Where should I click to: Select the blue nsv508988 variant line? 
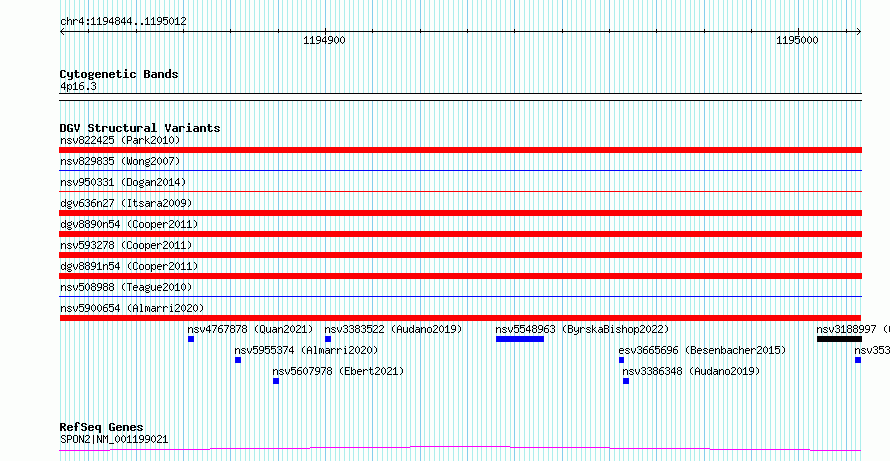pyautogui.click(x=460, y=296)
